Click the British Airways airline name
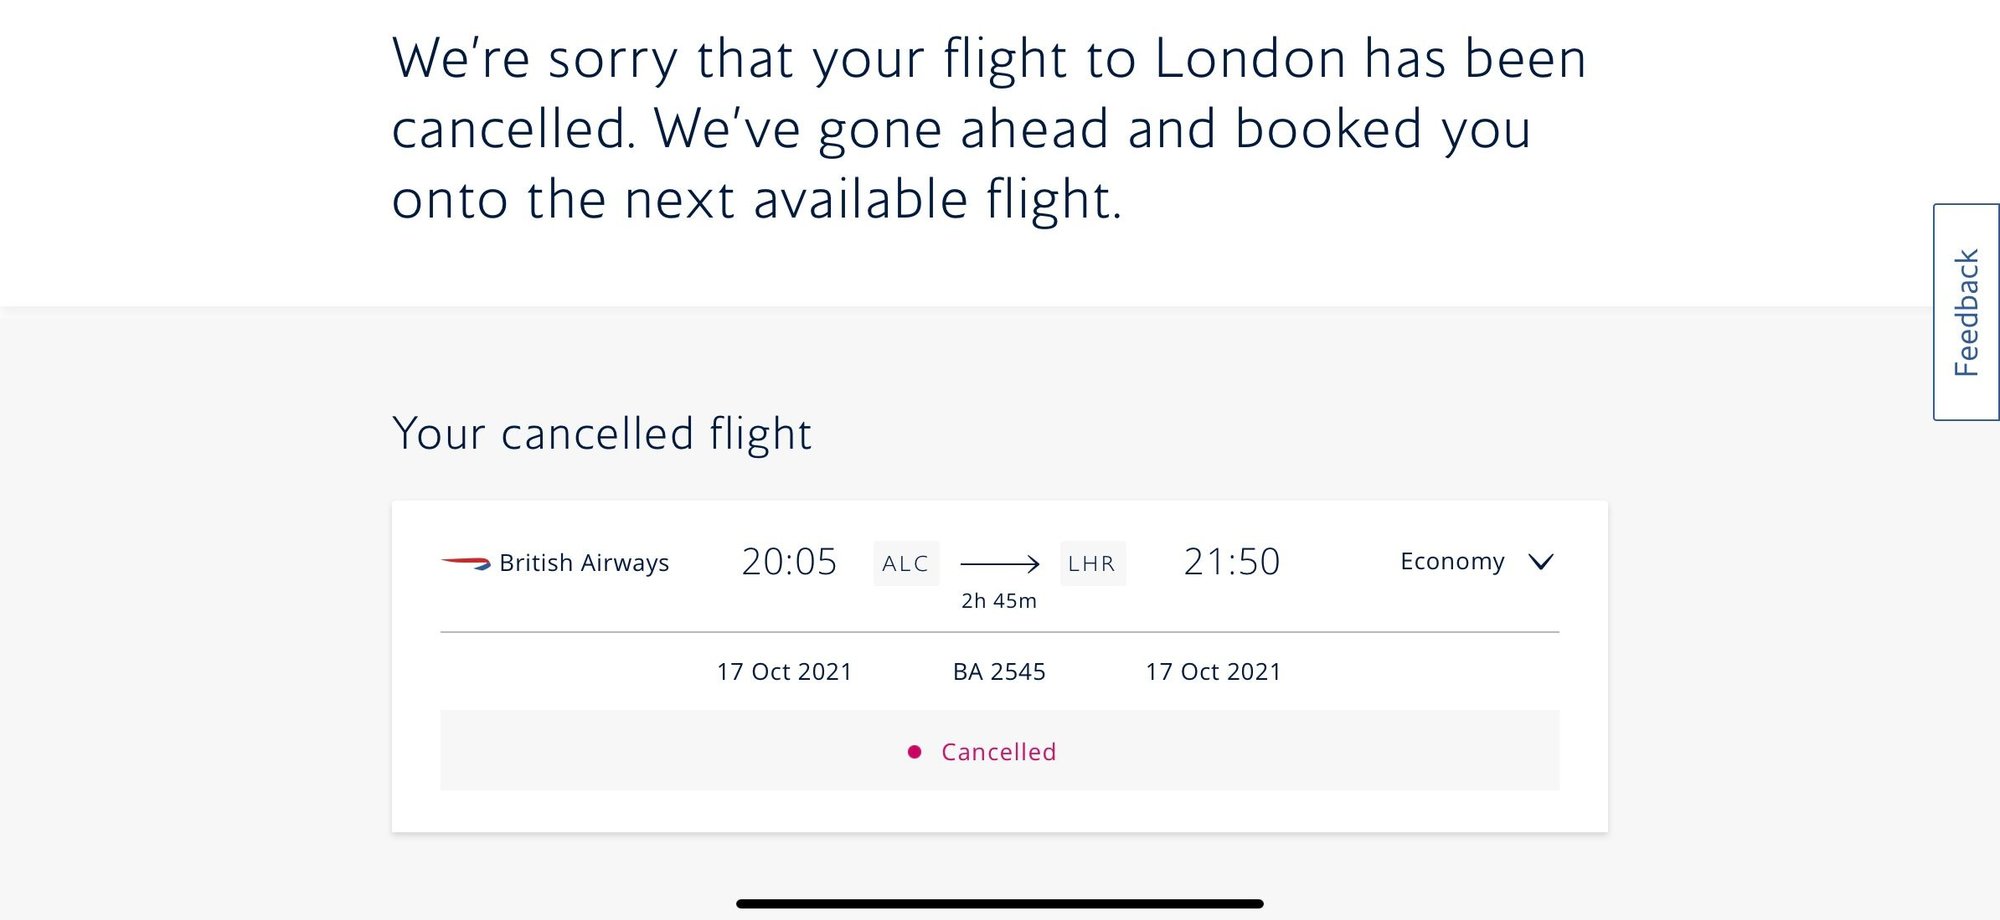This screenshot has width=2000, height=920. click(584, 563)
